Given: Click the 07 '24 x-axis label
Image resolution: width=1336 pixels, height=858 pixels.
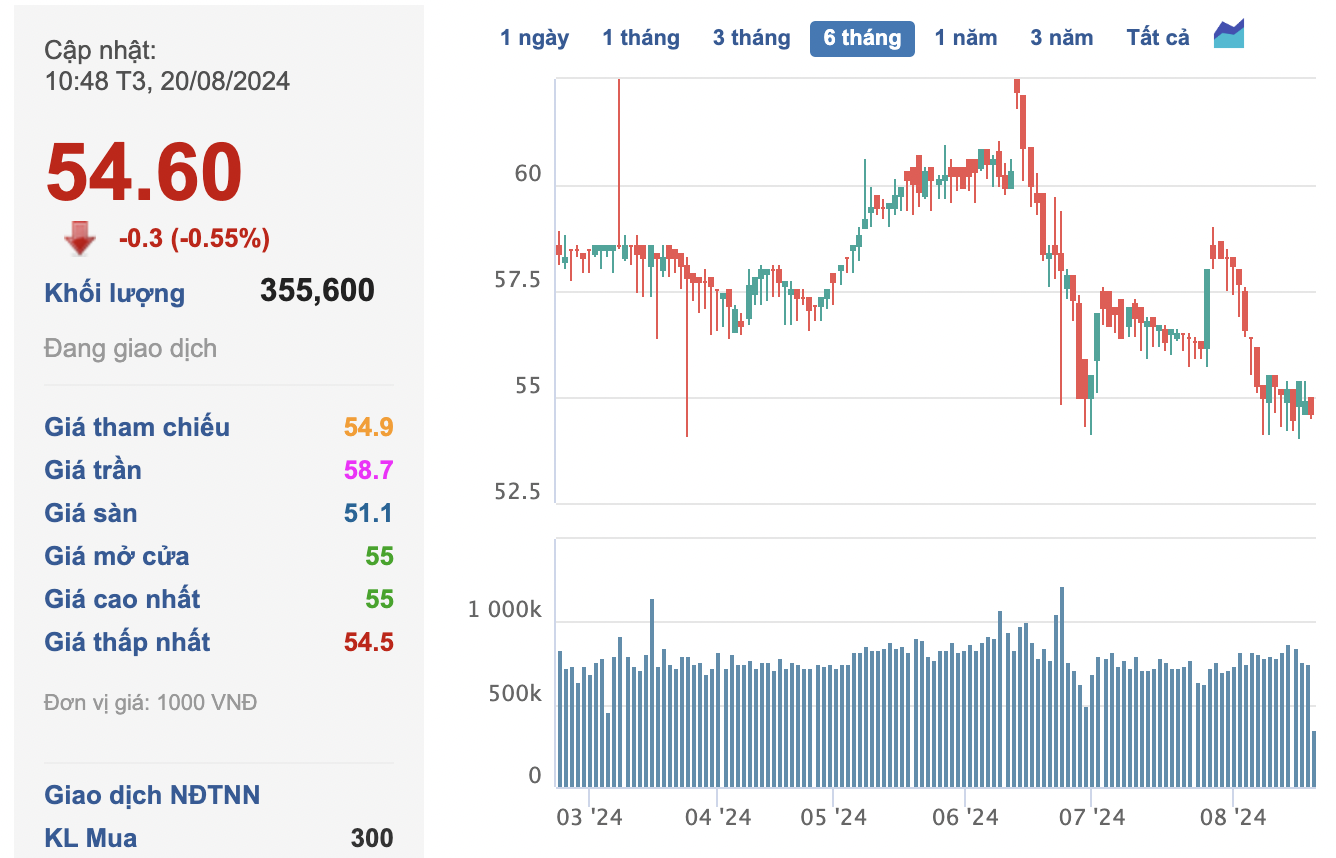Looking at the screenshot, I should pos(1092,817).
